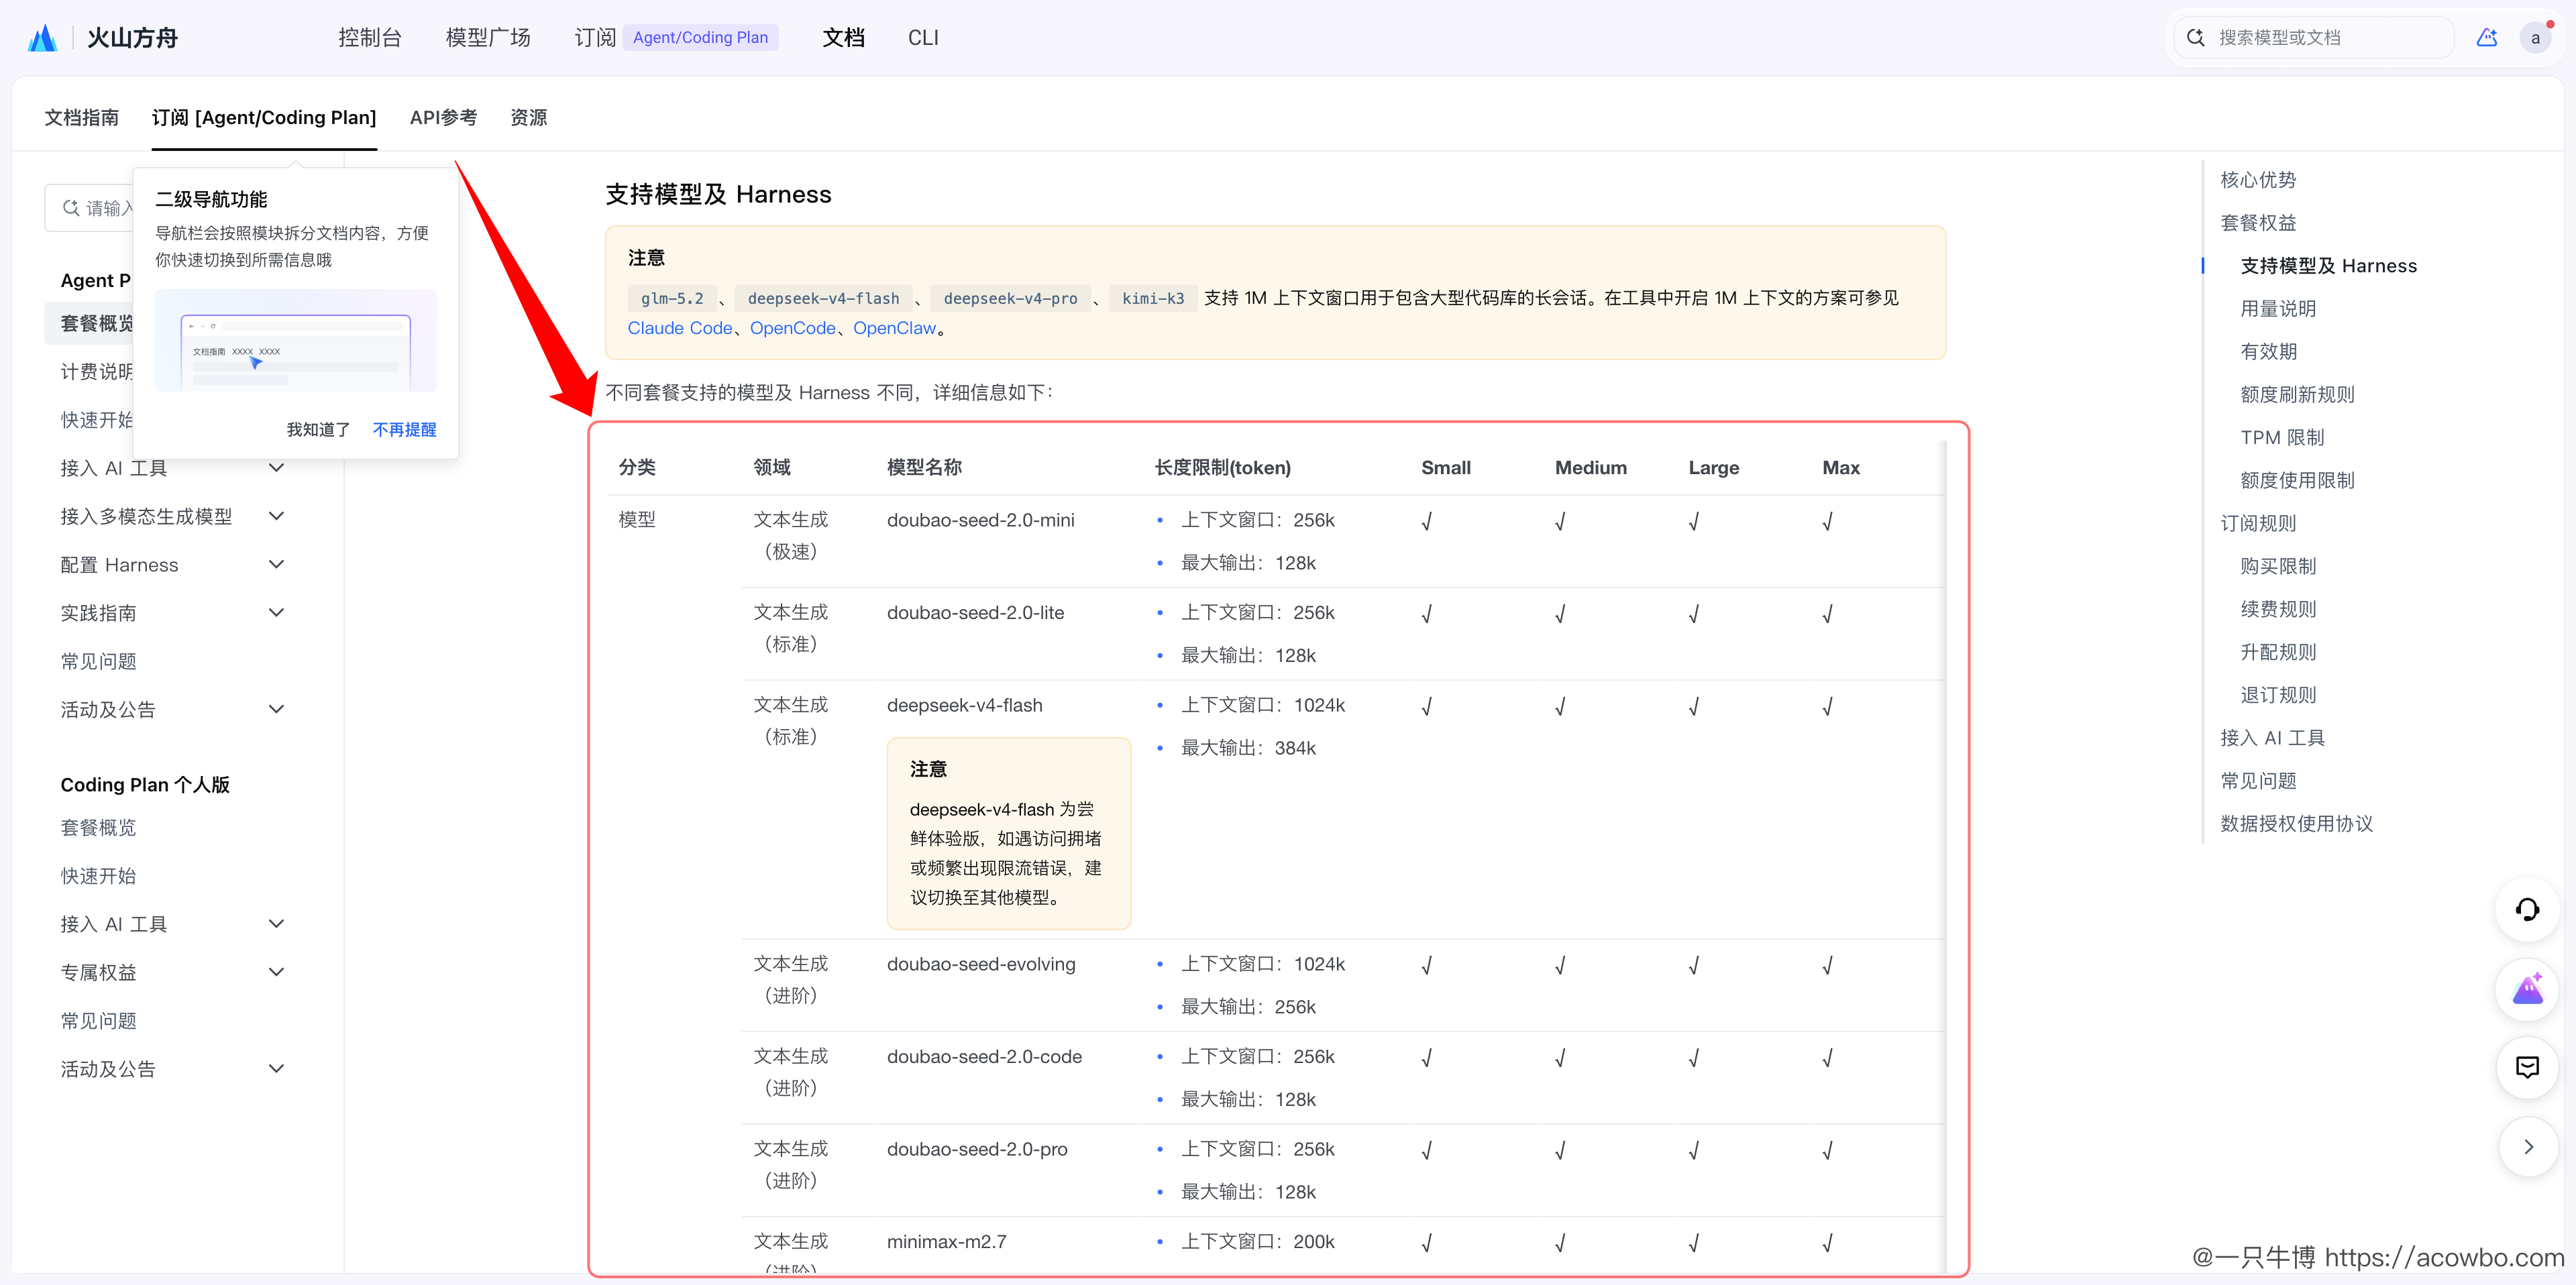
Task: Open 模型广场 in top navigation
Action: [488, 38]
